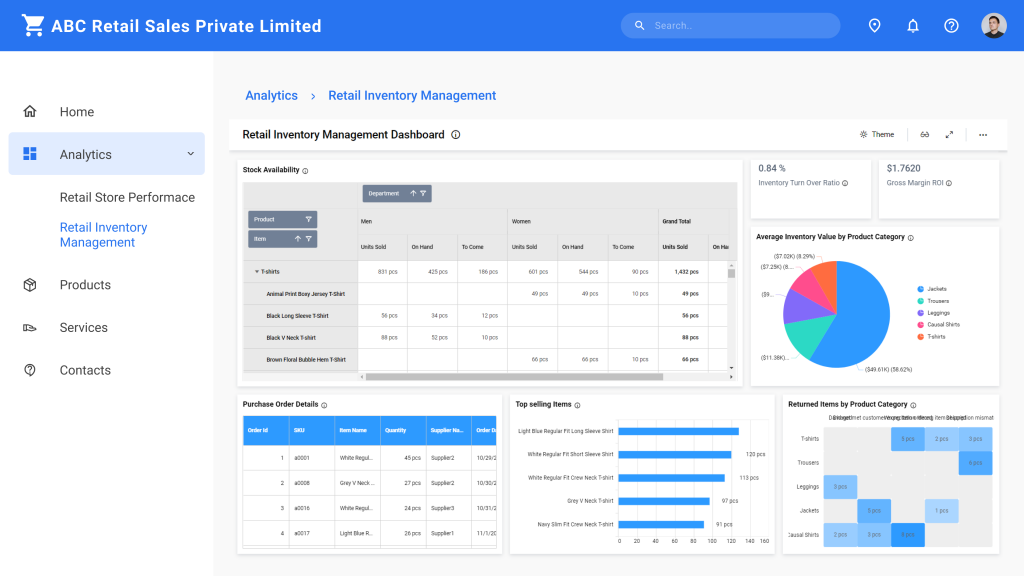This screenshot has height=576, width=1024.
Task: Click the location pin icon in the header
Action: pos(874,25)
